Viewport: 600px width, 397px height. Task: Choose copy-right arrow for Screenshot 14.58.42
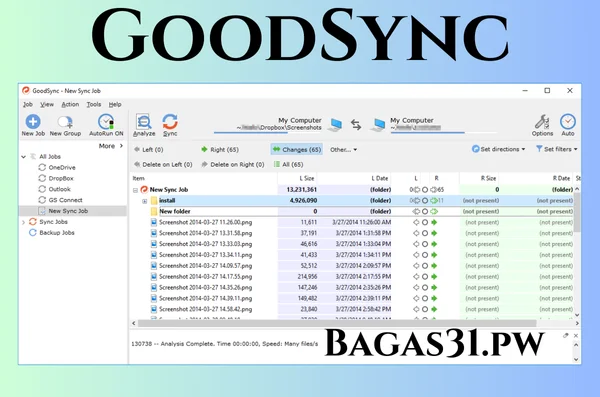point(434,309)
